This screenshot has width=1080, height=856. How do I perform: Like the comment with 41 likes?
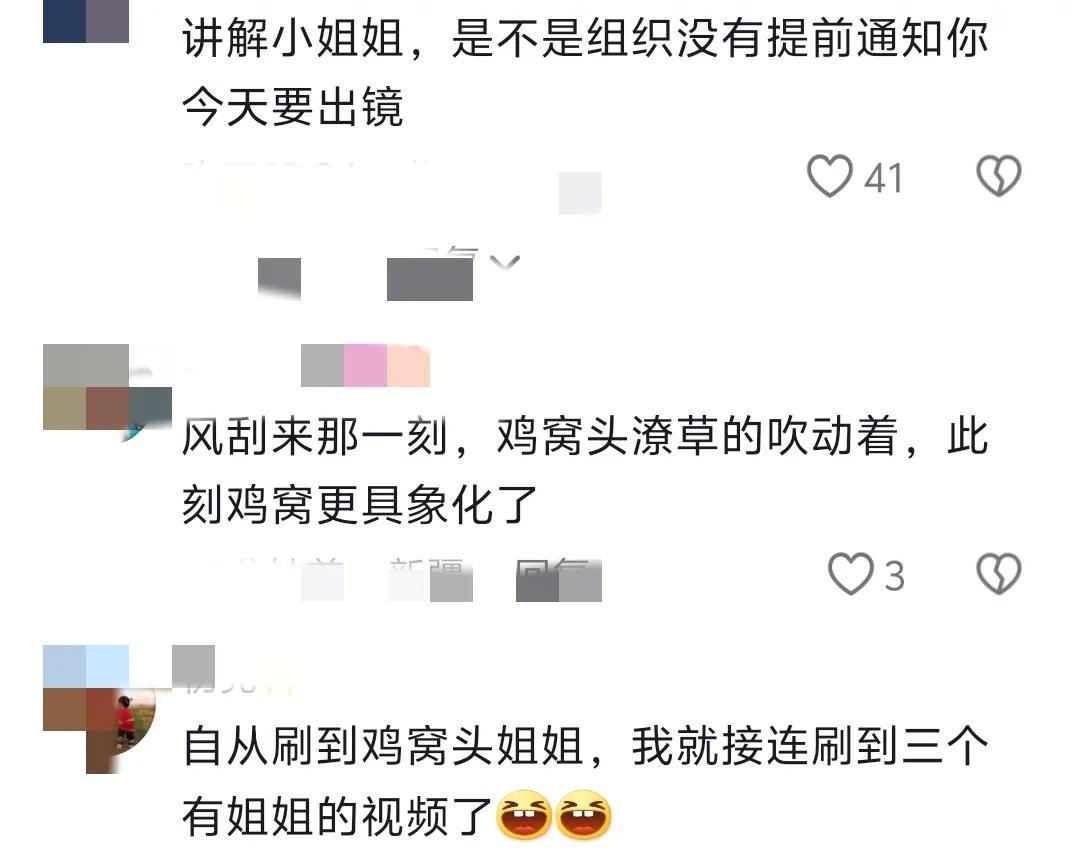pos(829,176)
